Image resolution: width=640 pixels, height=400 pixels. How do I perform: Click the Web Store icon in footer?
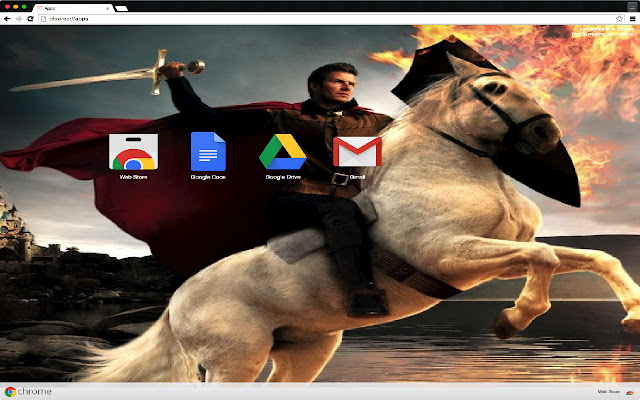630,392
